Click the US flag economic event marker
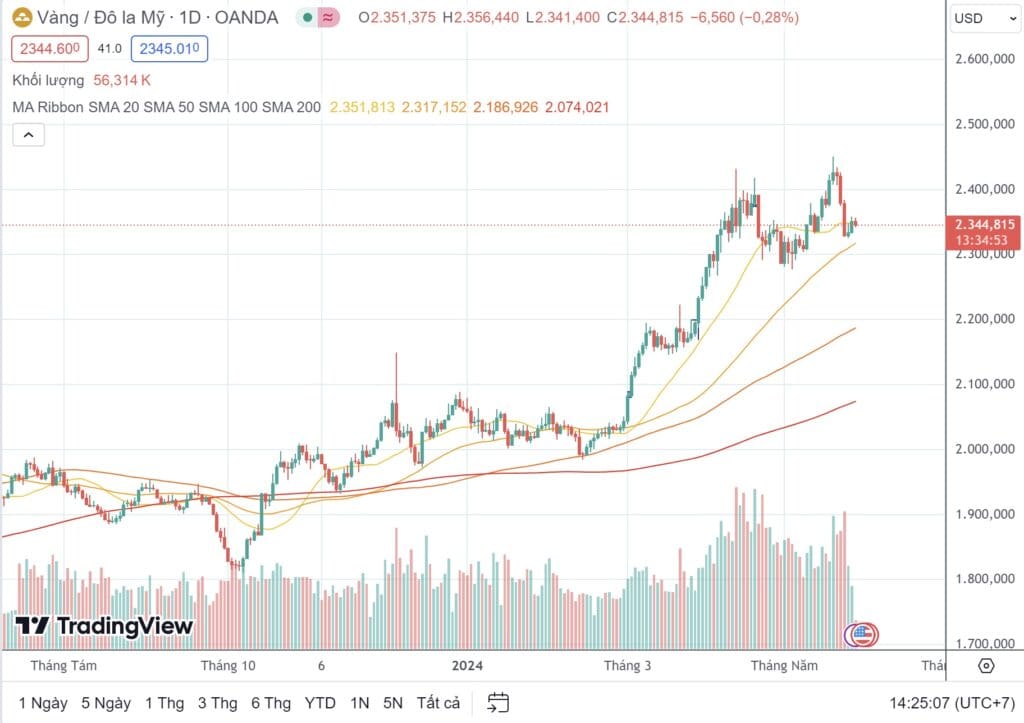 pos(862,634)
